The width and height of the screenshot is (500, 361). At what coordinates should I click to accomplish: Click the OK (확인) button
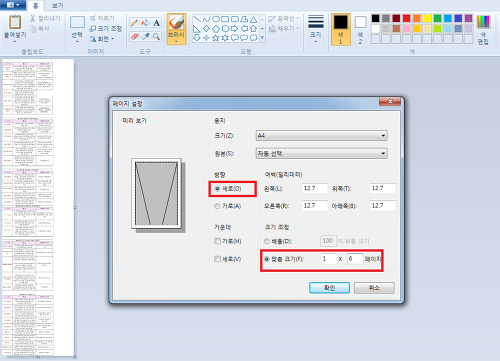click(329, 288)
